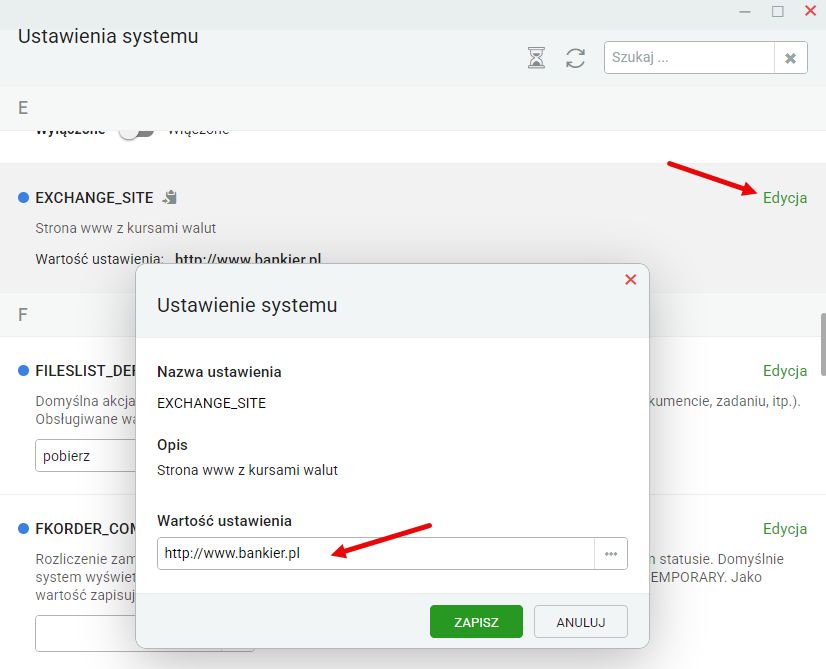Close the Ustawienie systemu dialog

(x=631, y=280)
